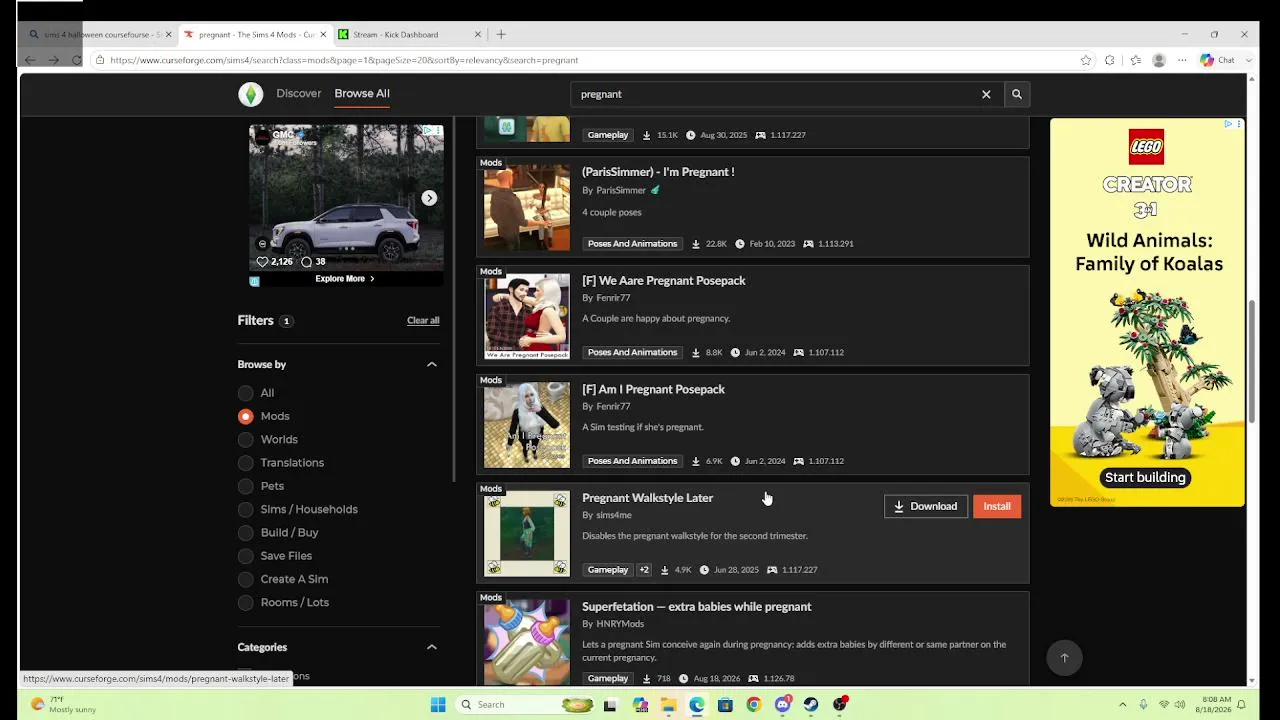1280x720 pixels.
Task: Open We Aare Pregnant Posepack title
Action: [664, 281]
